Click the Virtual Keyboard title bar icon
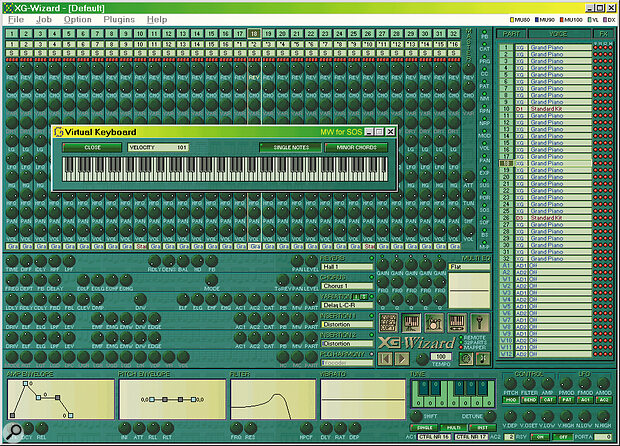Screen dimensions: 620x446 (x=59, y=132)
